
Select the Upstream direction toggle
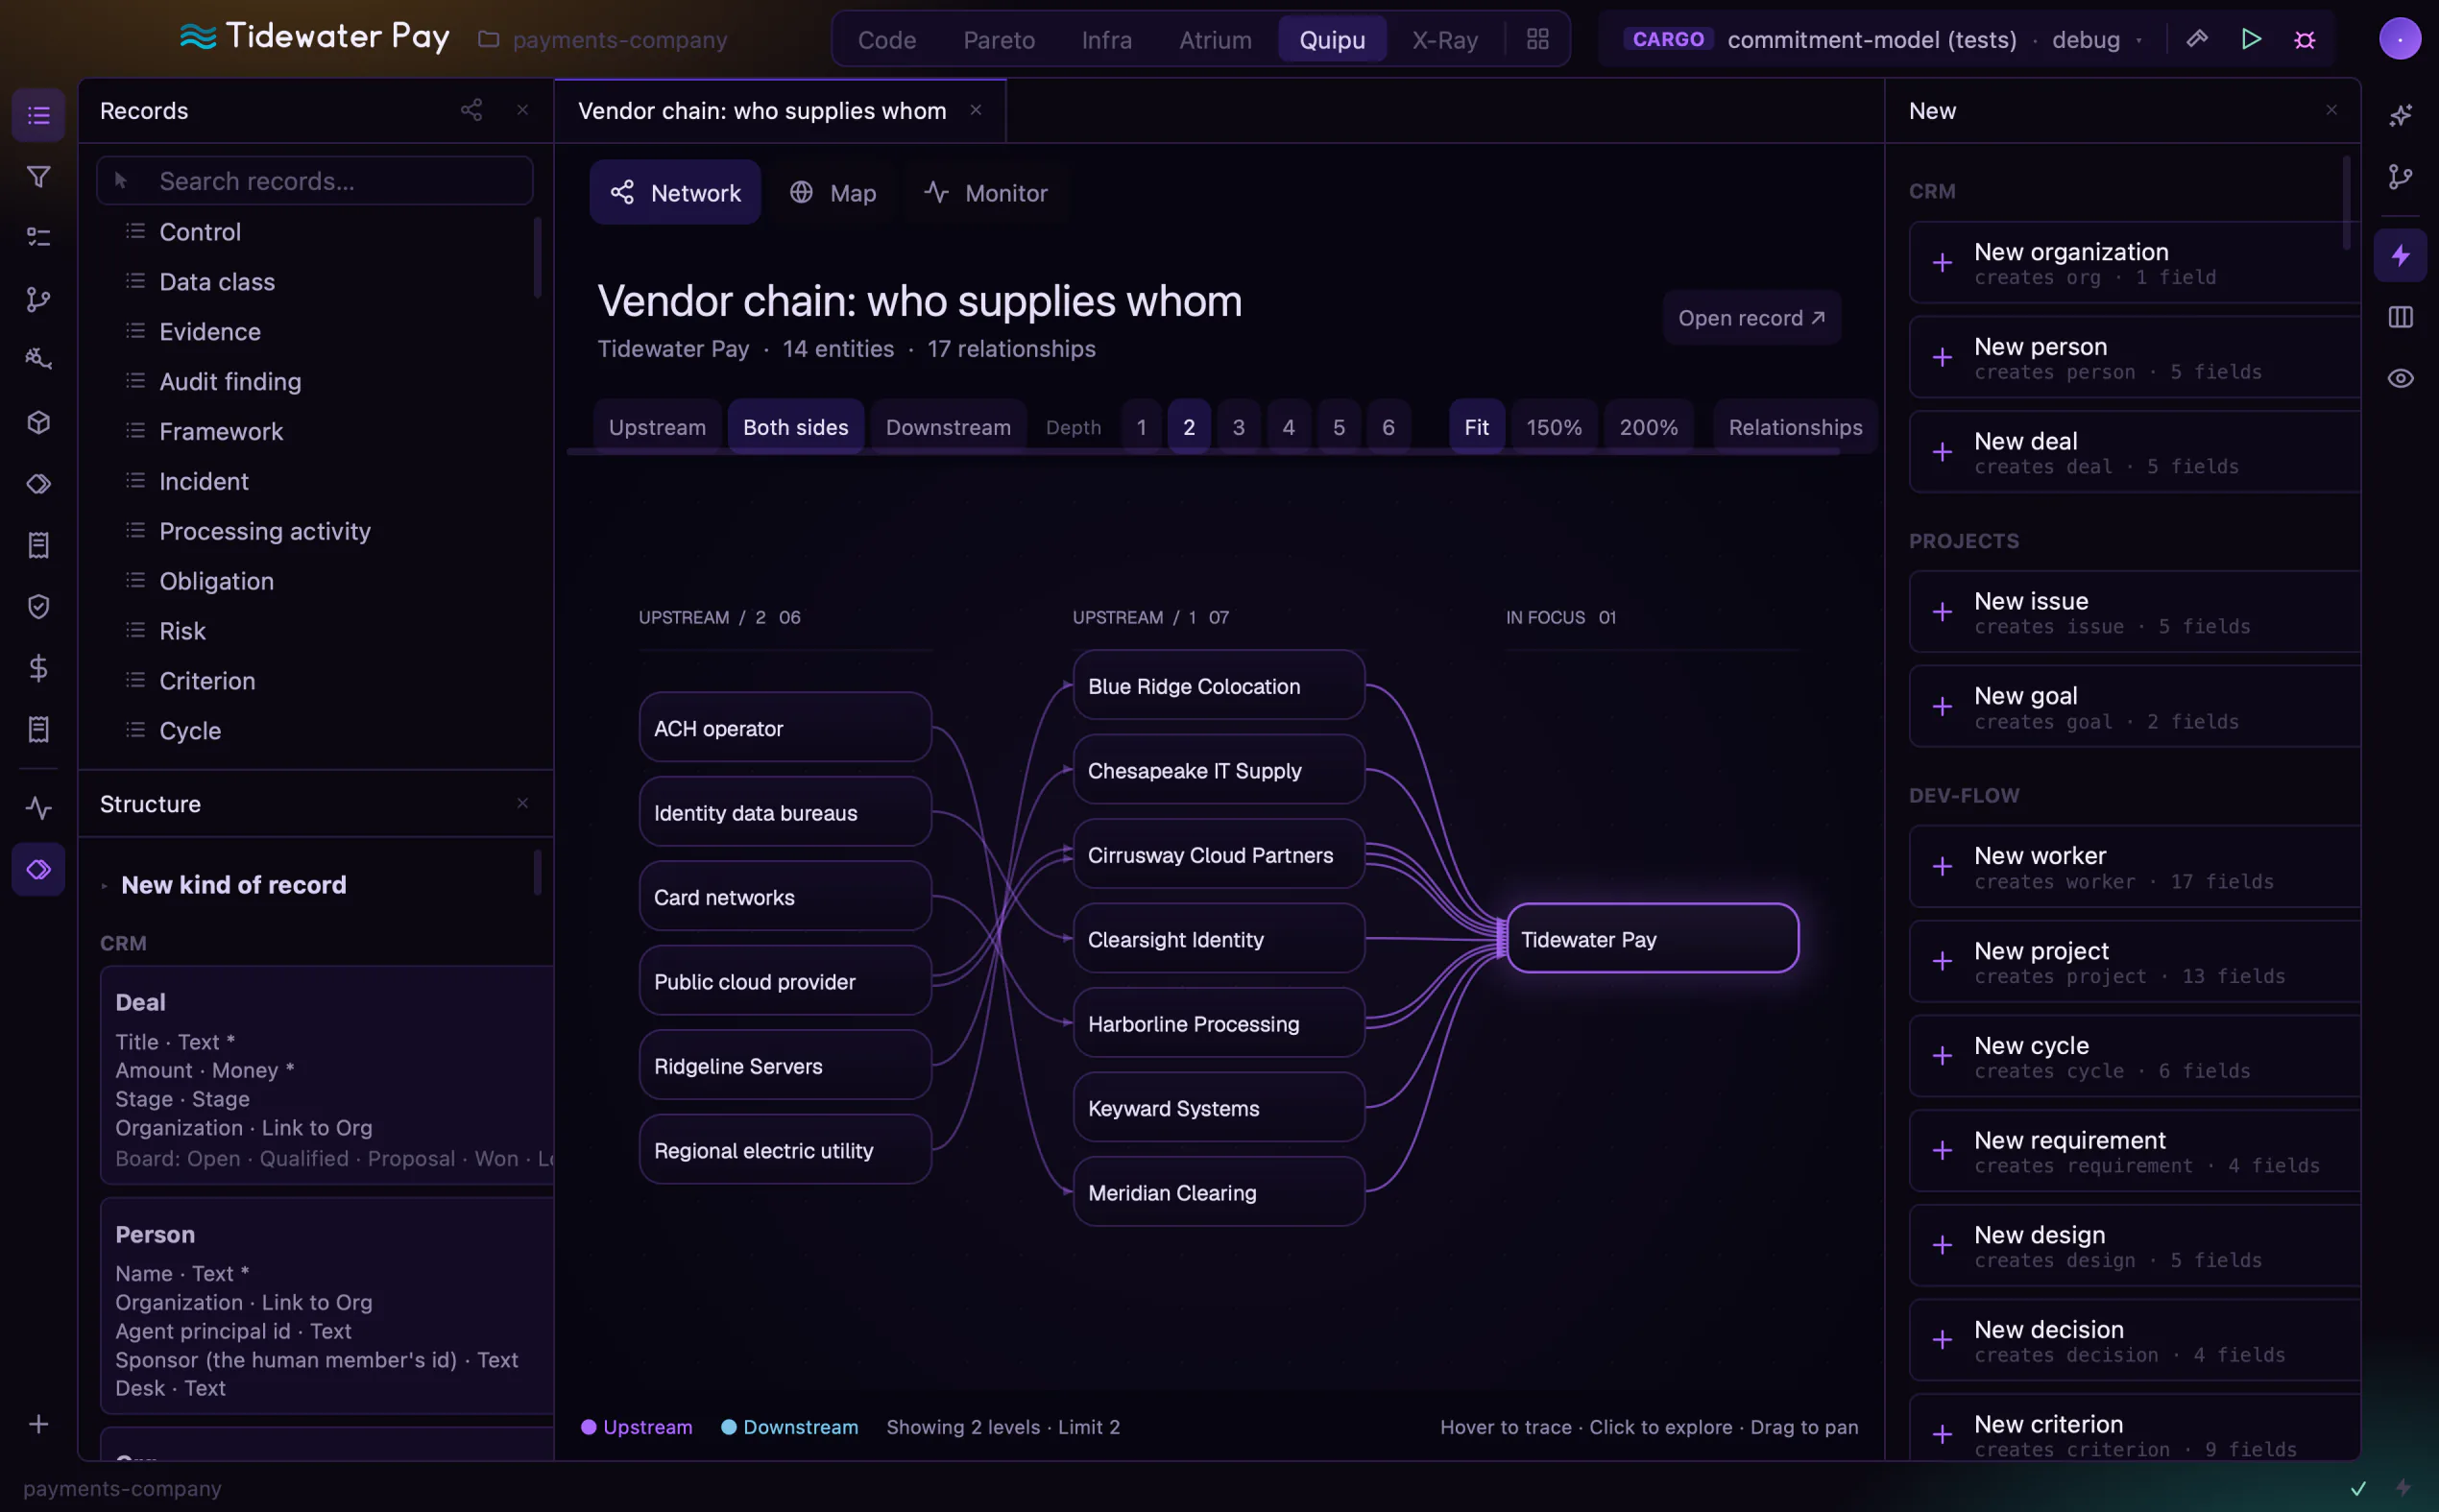657,427
